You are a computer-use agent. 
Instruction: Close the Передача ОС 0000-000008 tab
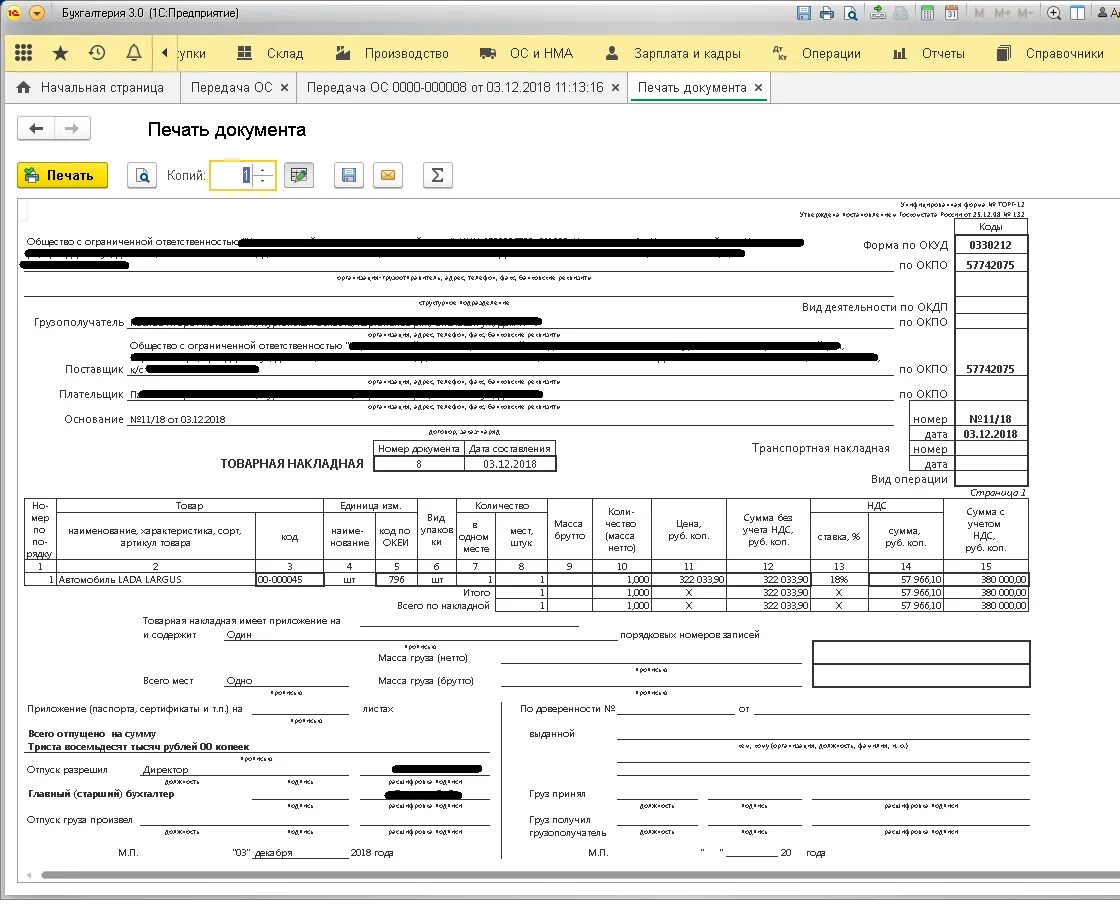tap(615, 87)
